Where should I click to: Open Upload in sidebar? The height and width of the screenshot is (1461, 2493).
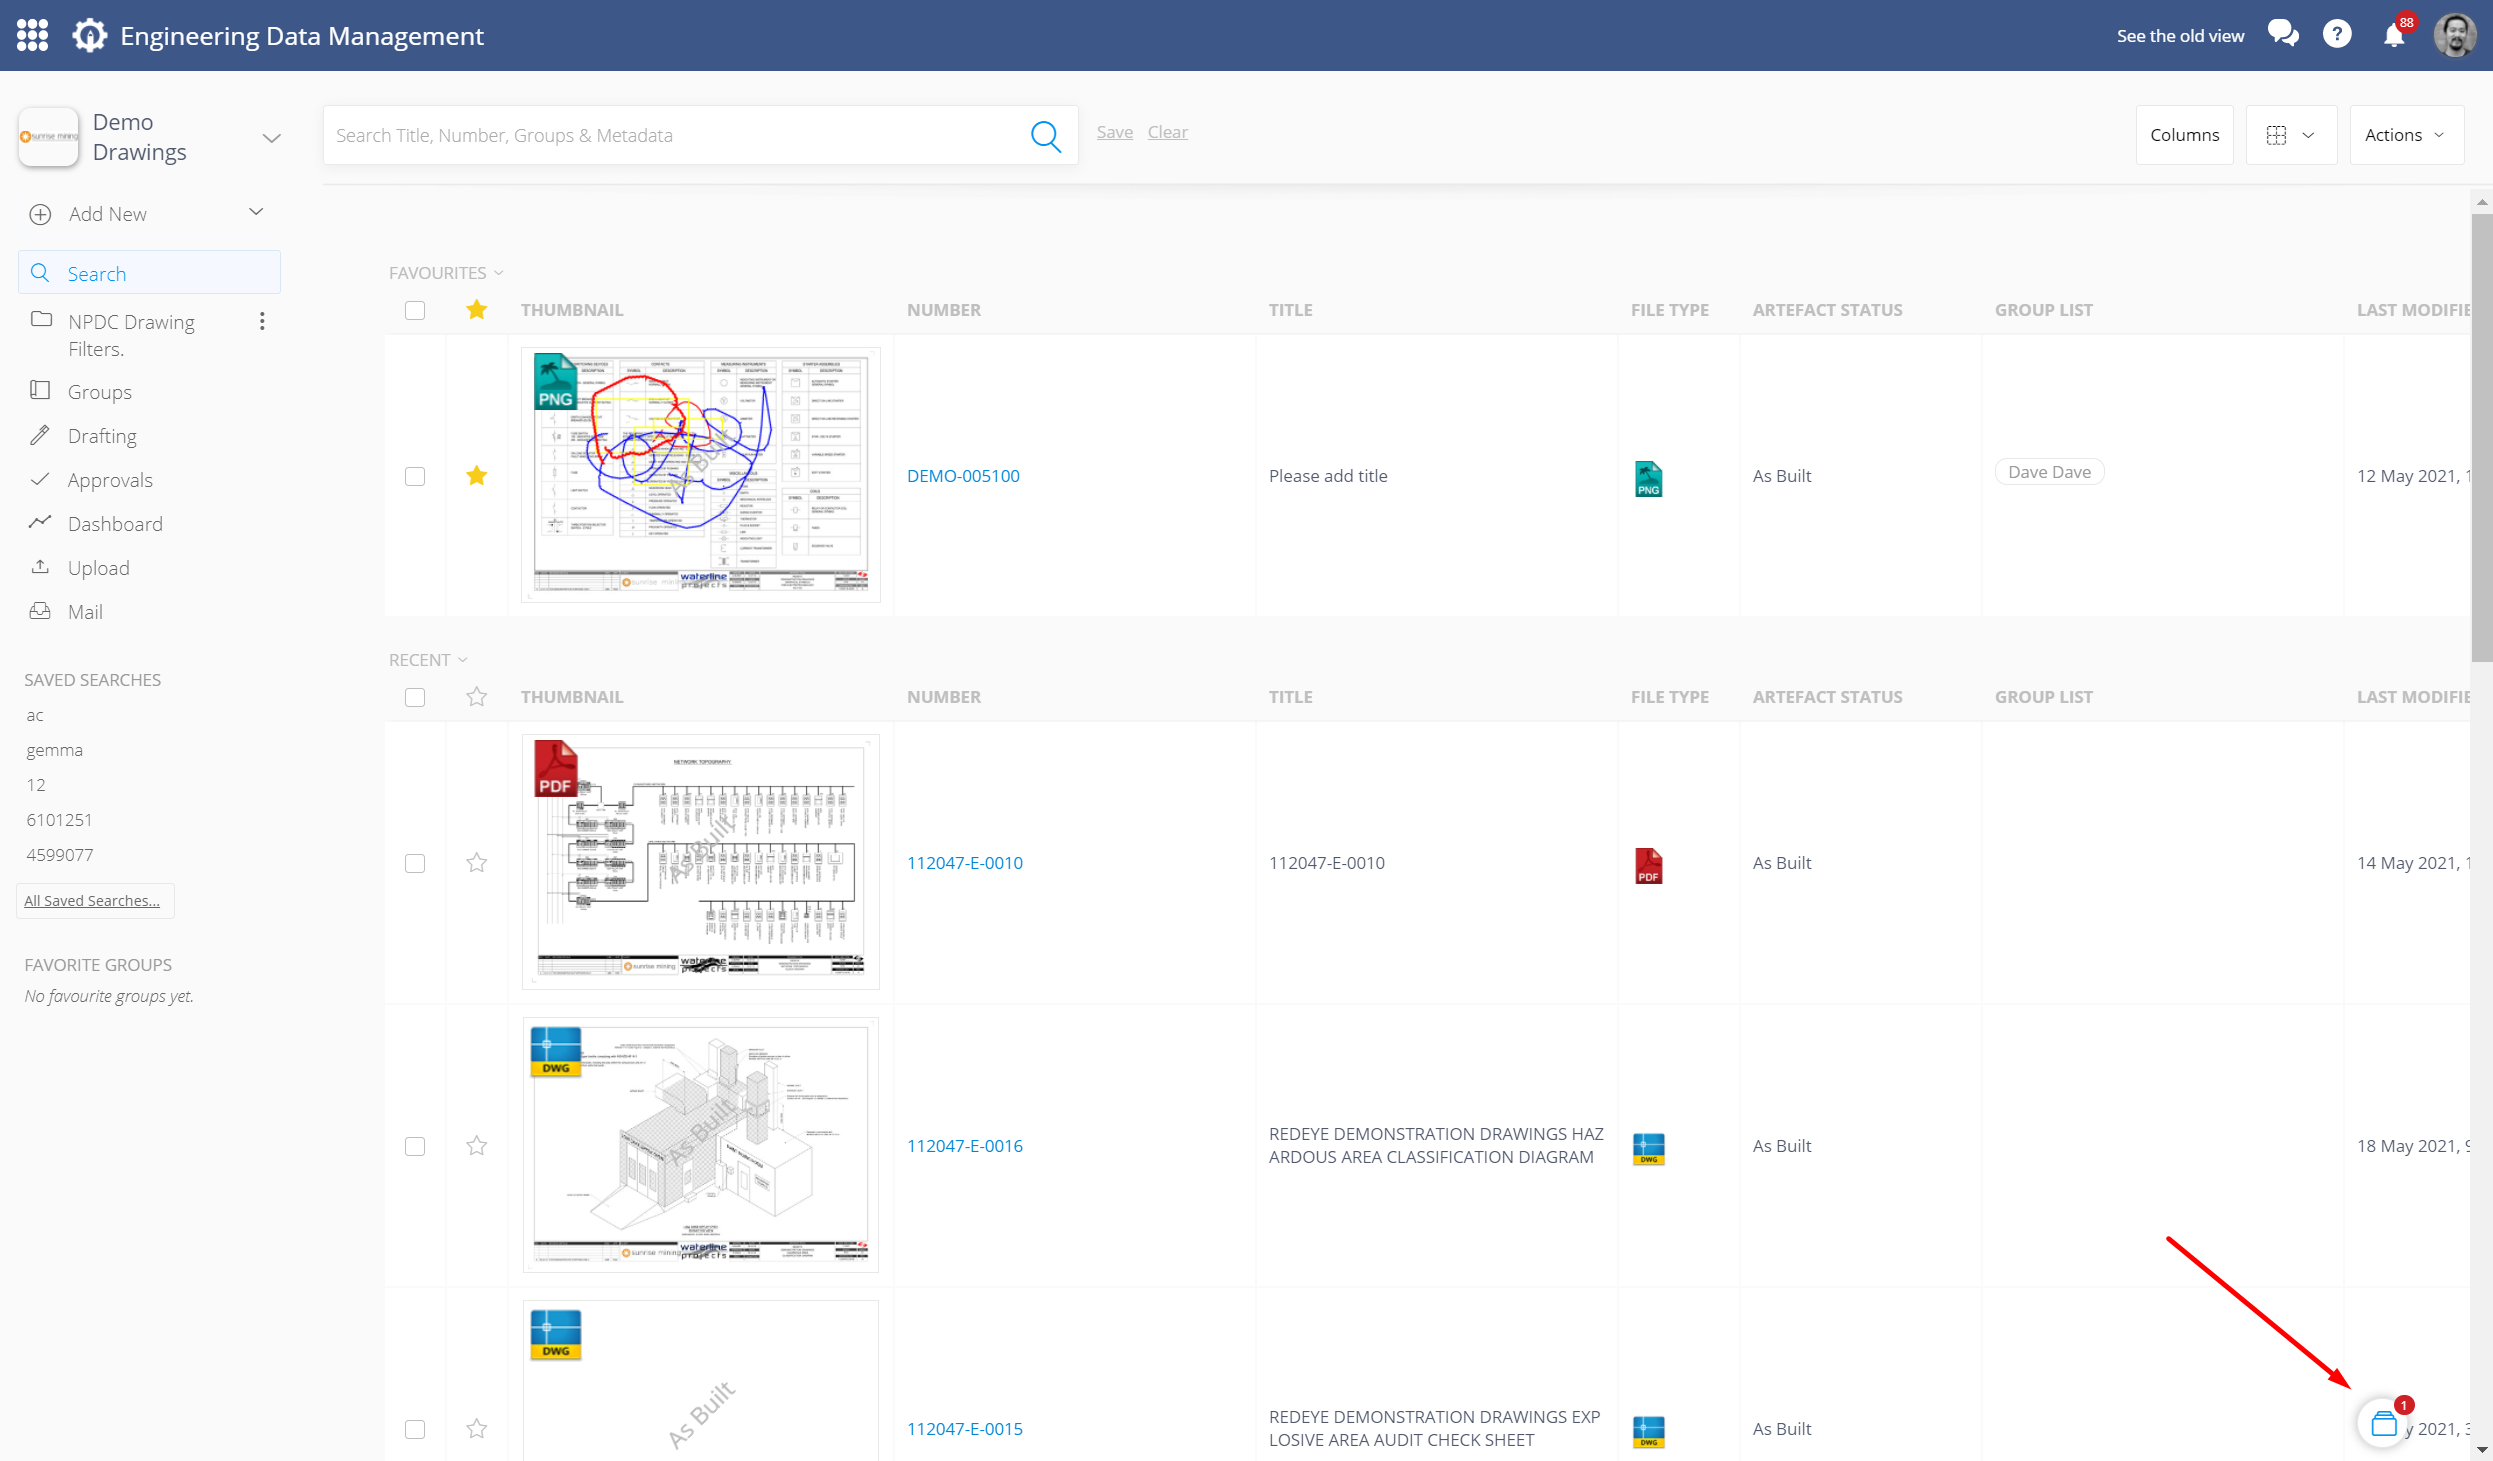tap(98, 568)
